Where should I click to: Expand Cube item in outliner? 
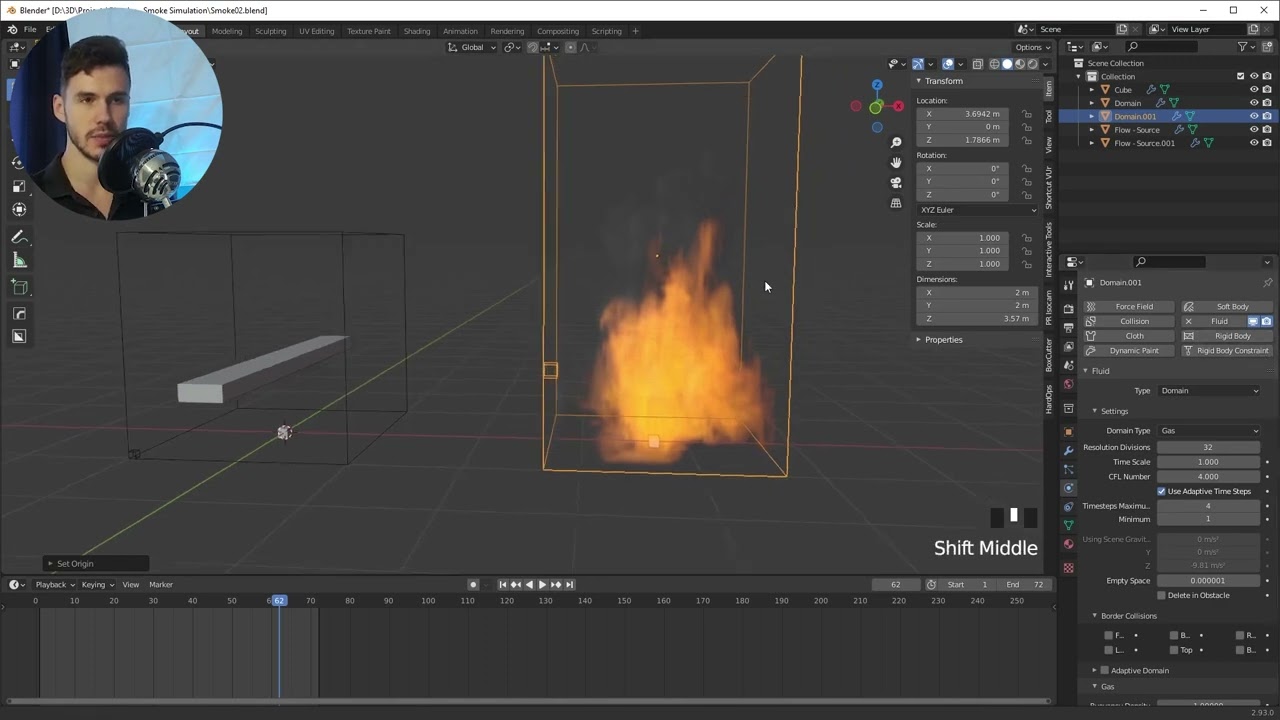point(1092,90)
